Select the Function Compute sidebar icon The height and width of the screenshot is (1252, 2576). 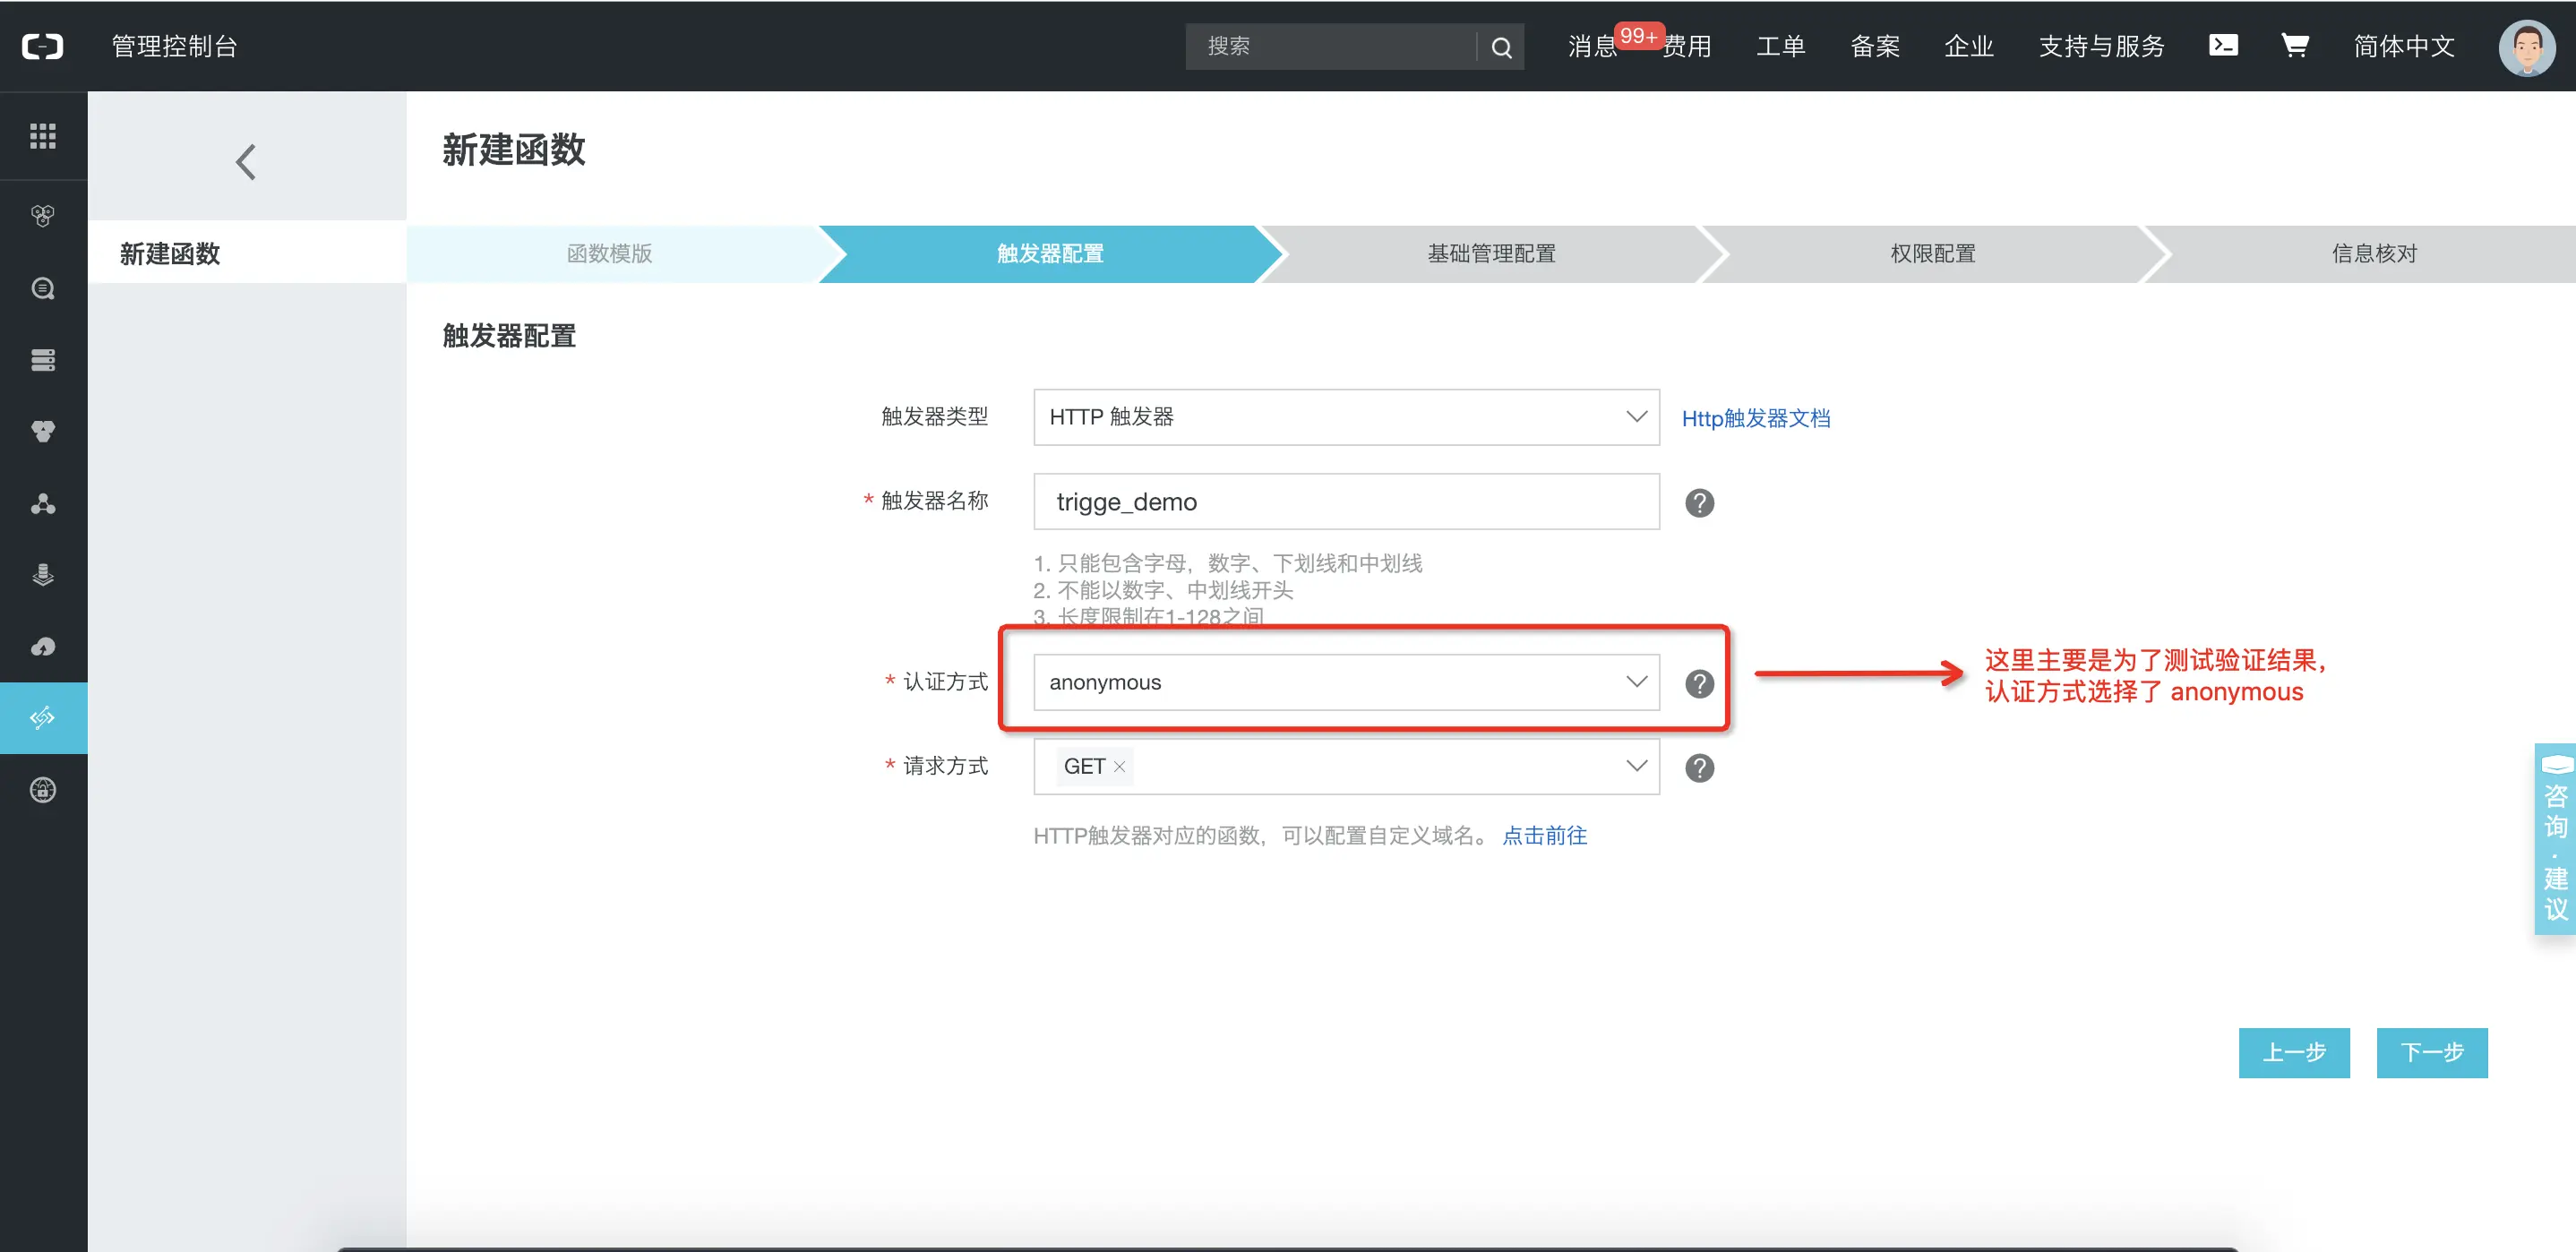[x=43, y=717]
